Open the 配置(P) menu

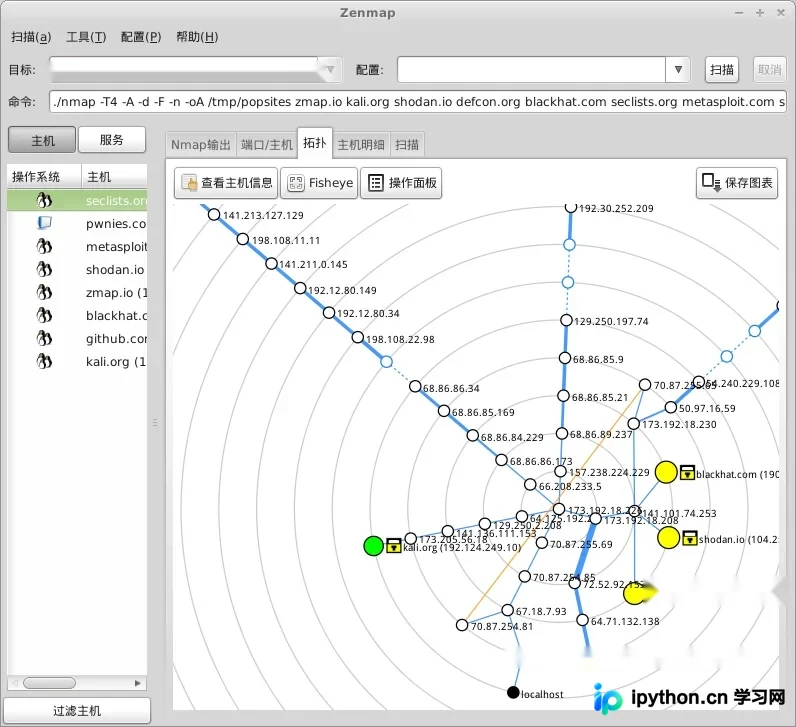(x=141, y=37)
